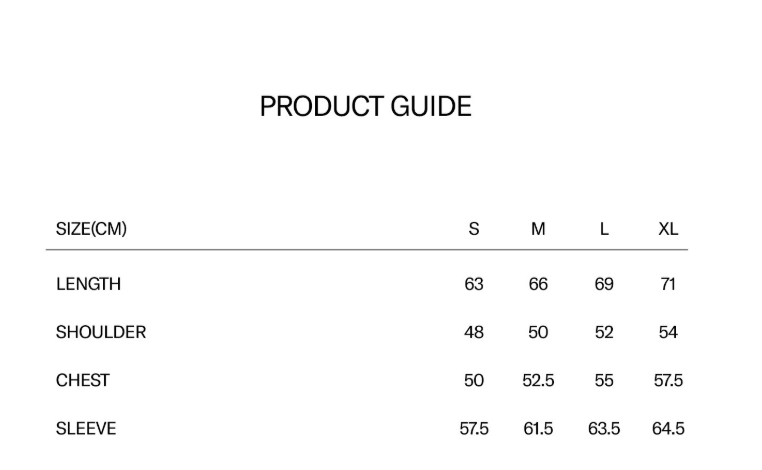Select the shoulder value 48 for size S
The height and width of the screenshot is (470, 762).
click(x=474, y=332)
